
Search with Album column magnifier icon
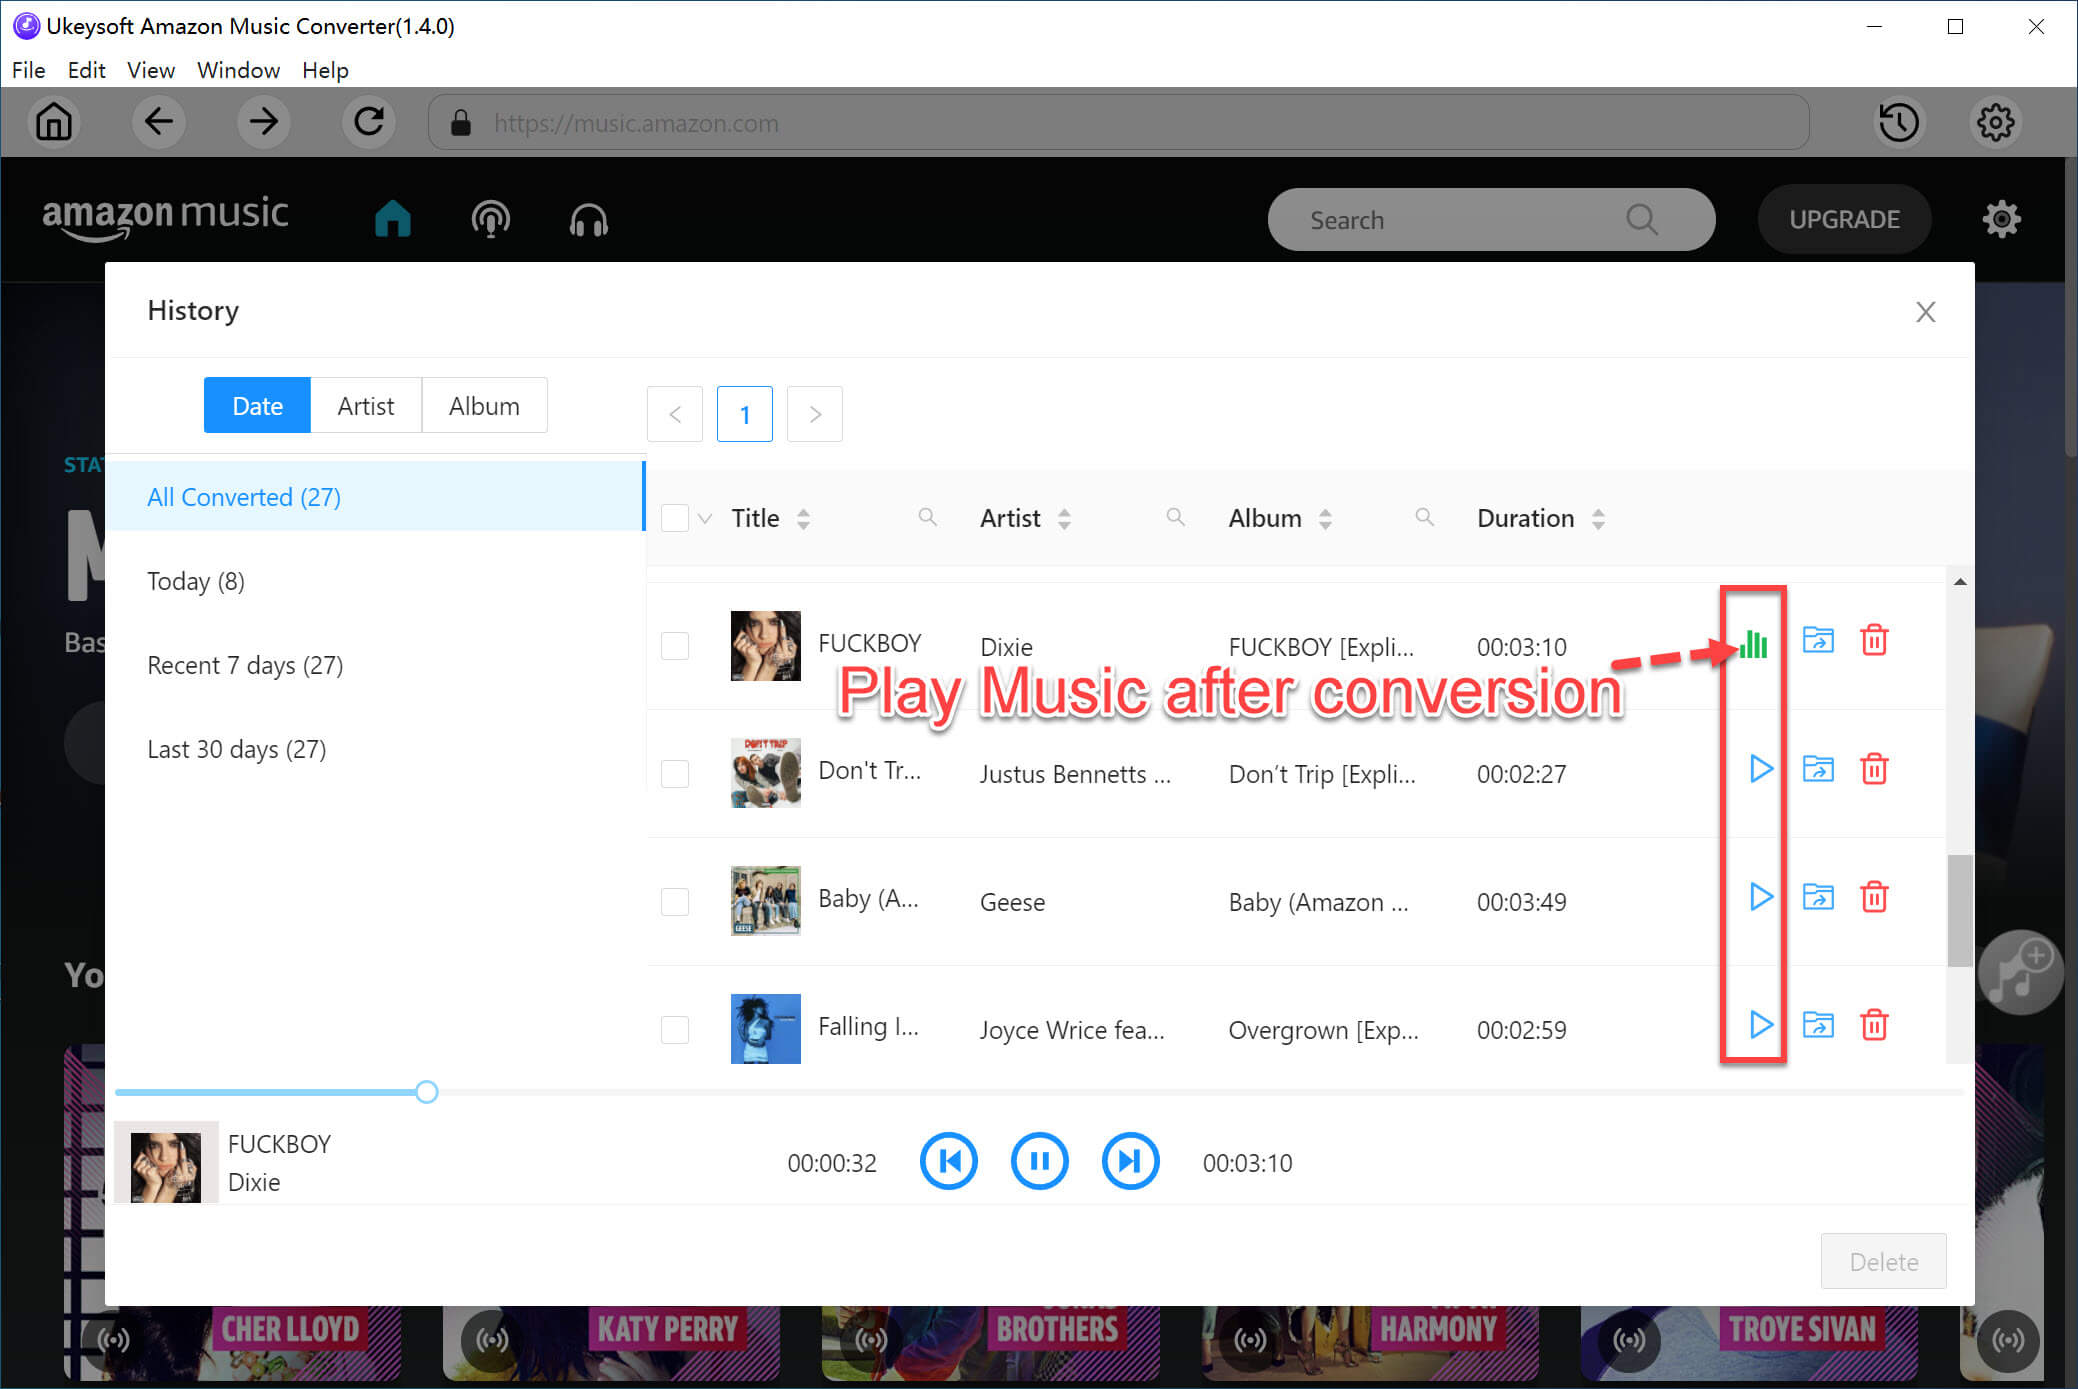[x=1424, y=517]
